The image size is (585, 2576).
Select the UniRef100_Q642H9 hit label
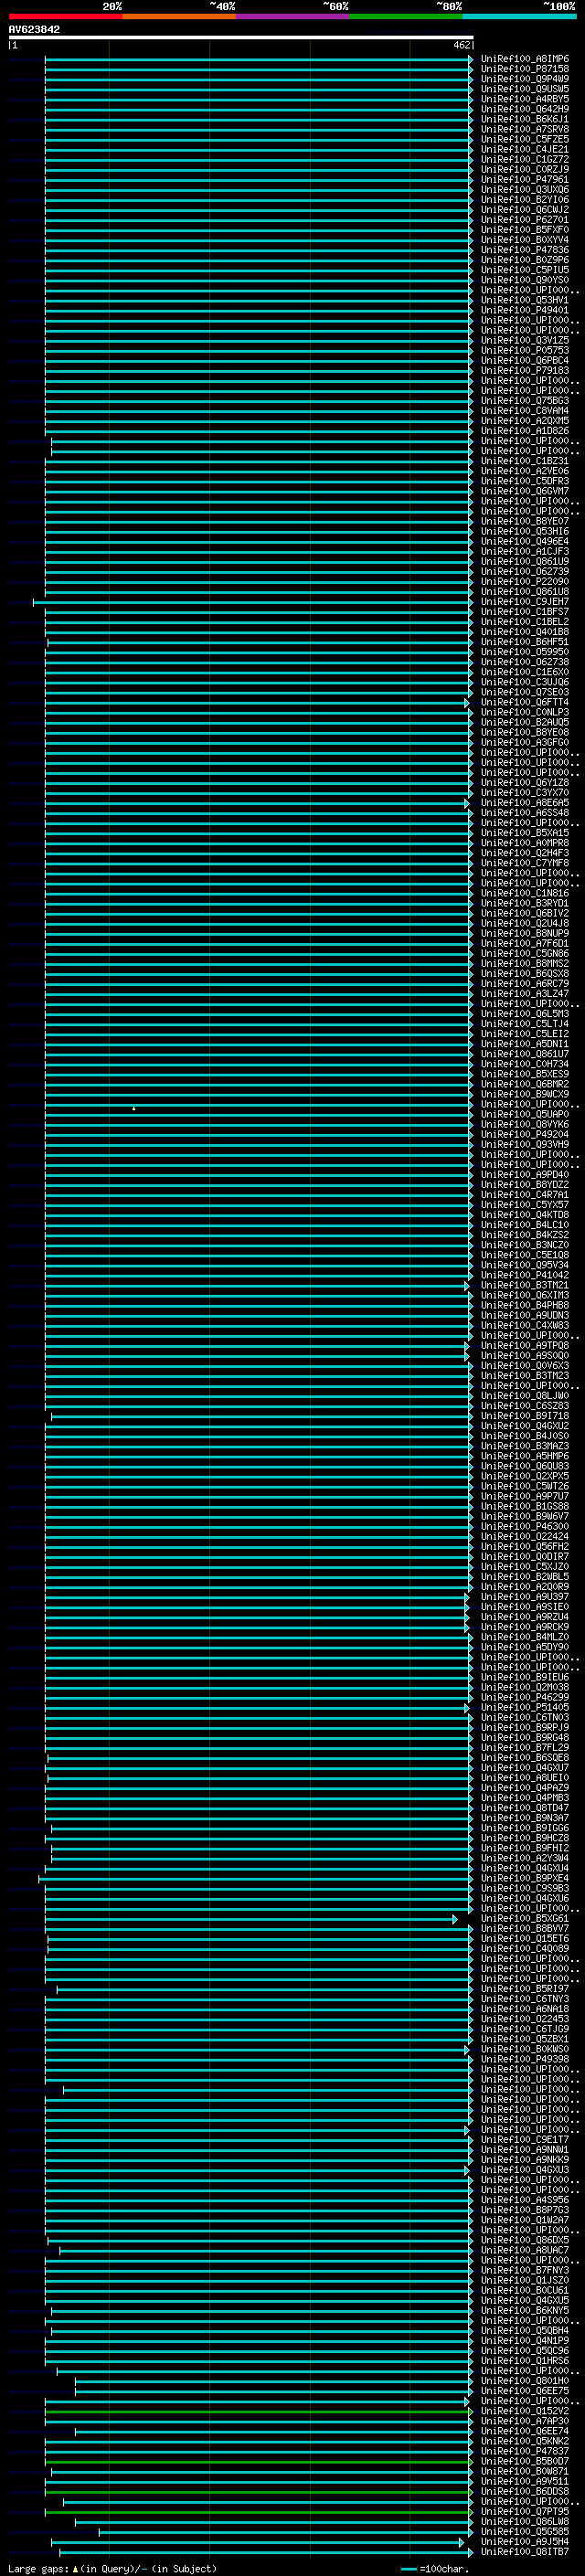pyautogui.click(x=525, y=109)
